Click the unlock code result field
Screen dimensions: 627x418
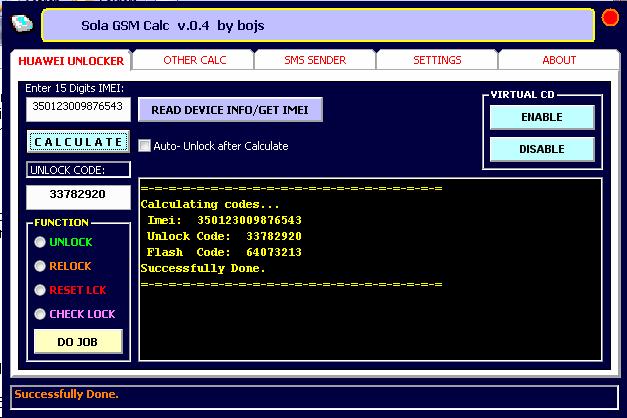point(78,197)
